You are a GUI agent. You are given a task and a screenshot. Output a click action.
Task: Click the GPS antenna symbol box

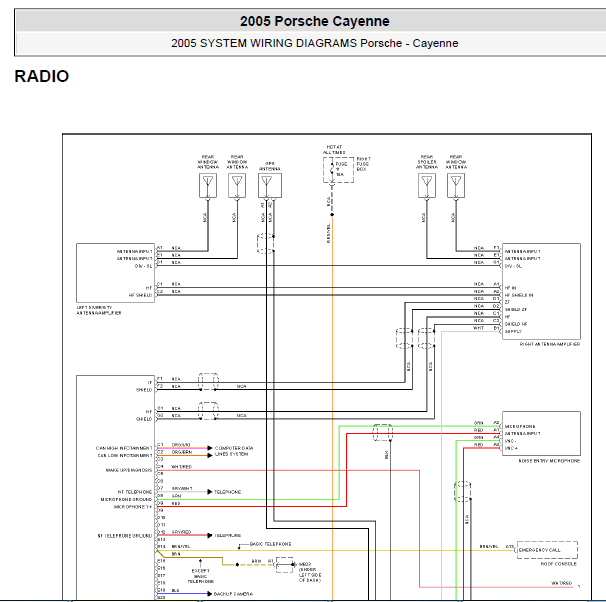pos(270,185)
